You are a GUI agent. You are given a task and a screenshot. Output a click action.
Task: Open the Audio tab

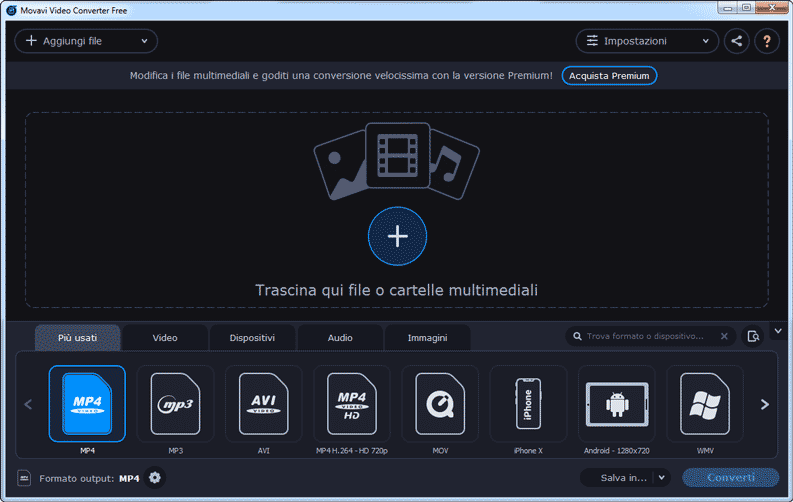point(340,338)
